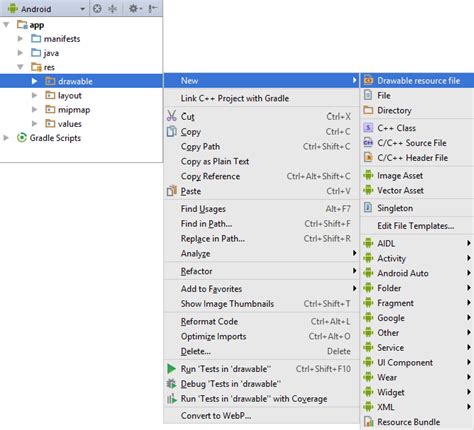Image resolution: width=474 pixels, height=430 pixels.
Task: Click the Widget android icon
Action: (x=368, y=392)
